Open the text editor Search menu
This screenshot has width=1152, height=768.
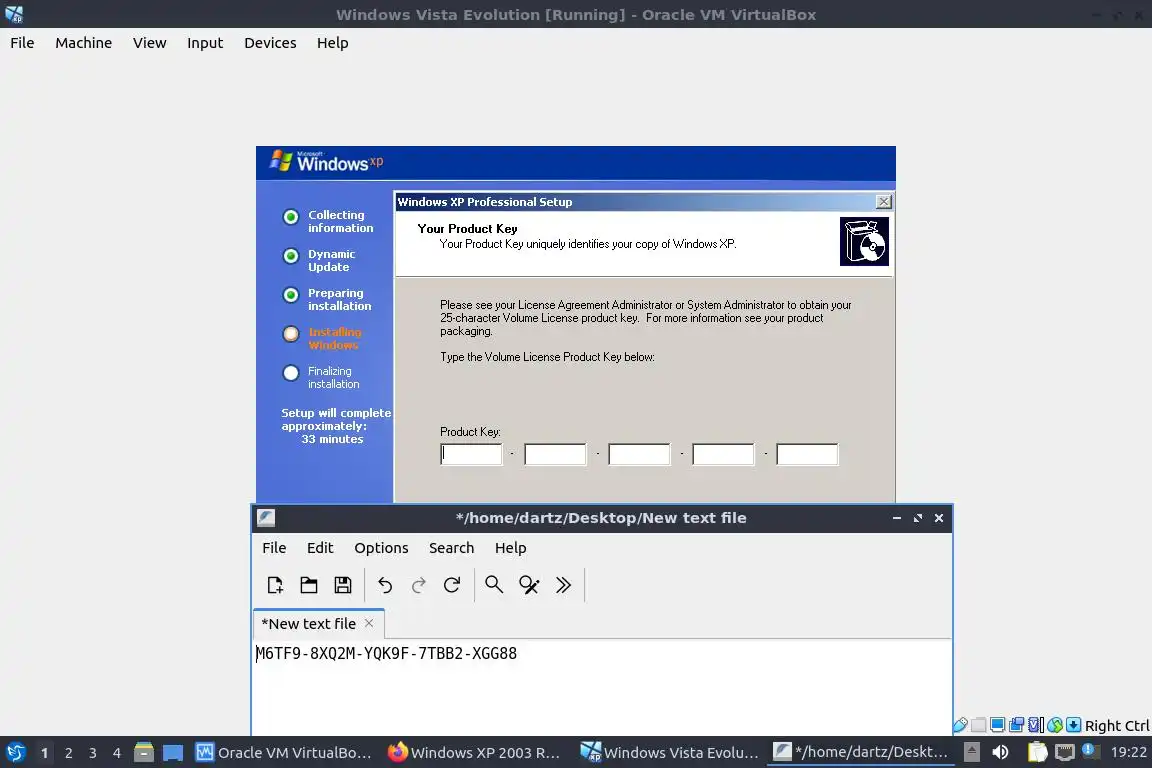point(451,548)
